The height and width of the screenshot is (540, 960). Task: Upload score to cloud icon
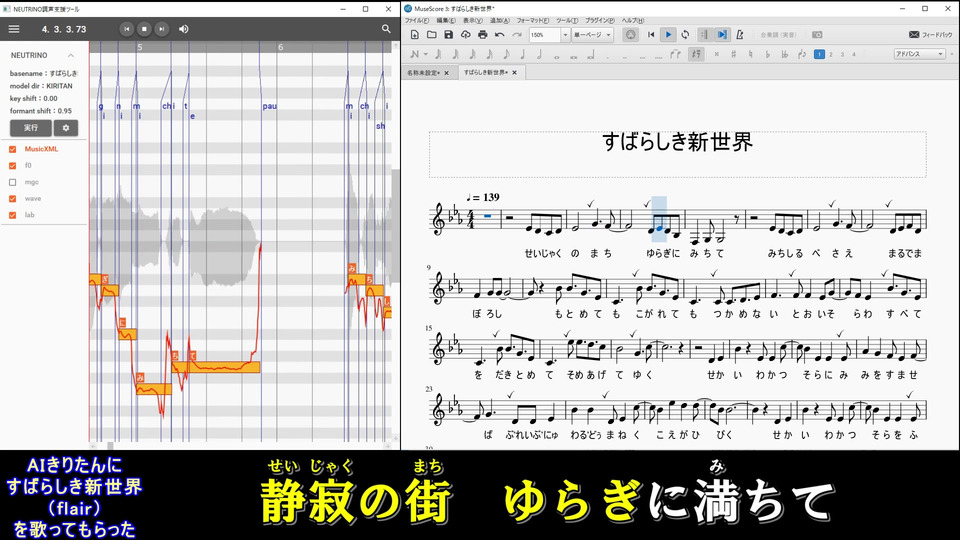point(466,35)
